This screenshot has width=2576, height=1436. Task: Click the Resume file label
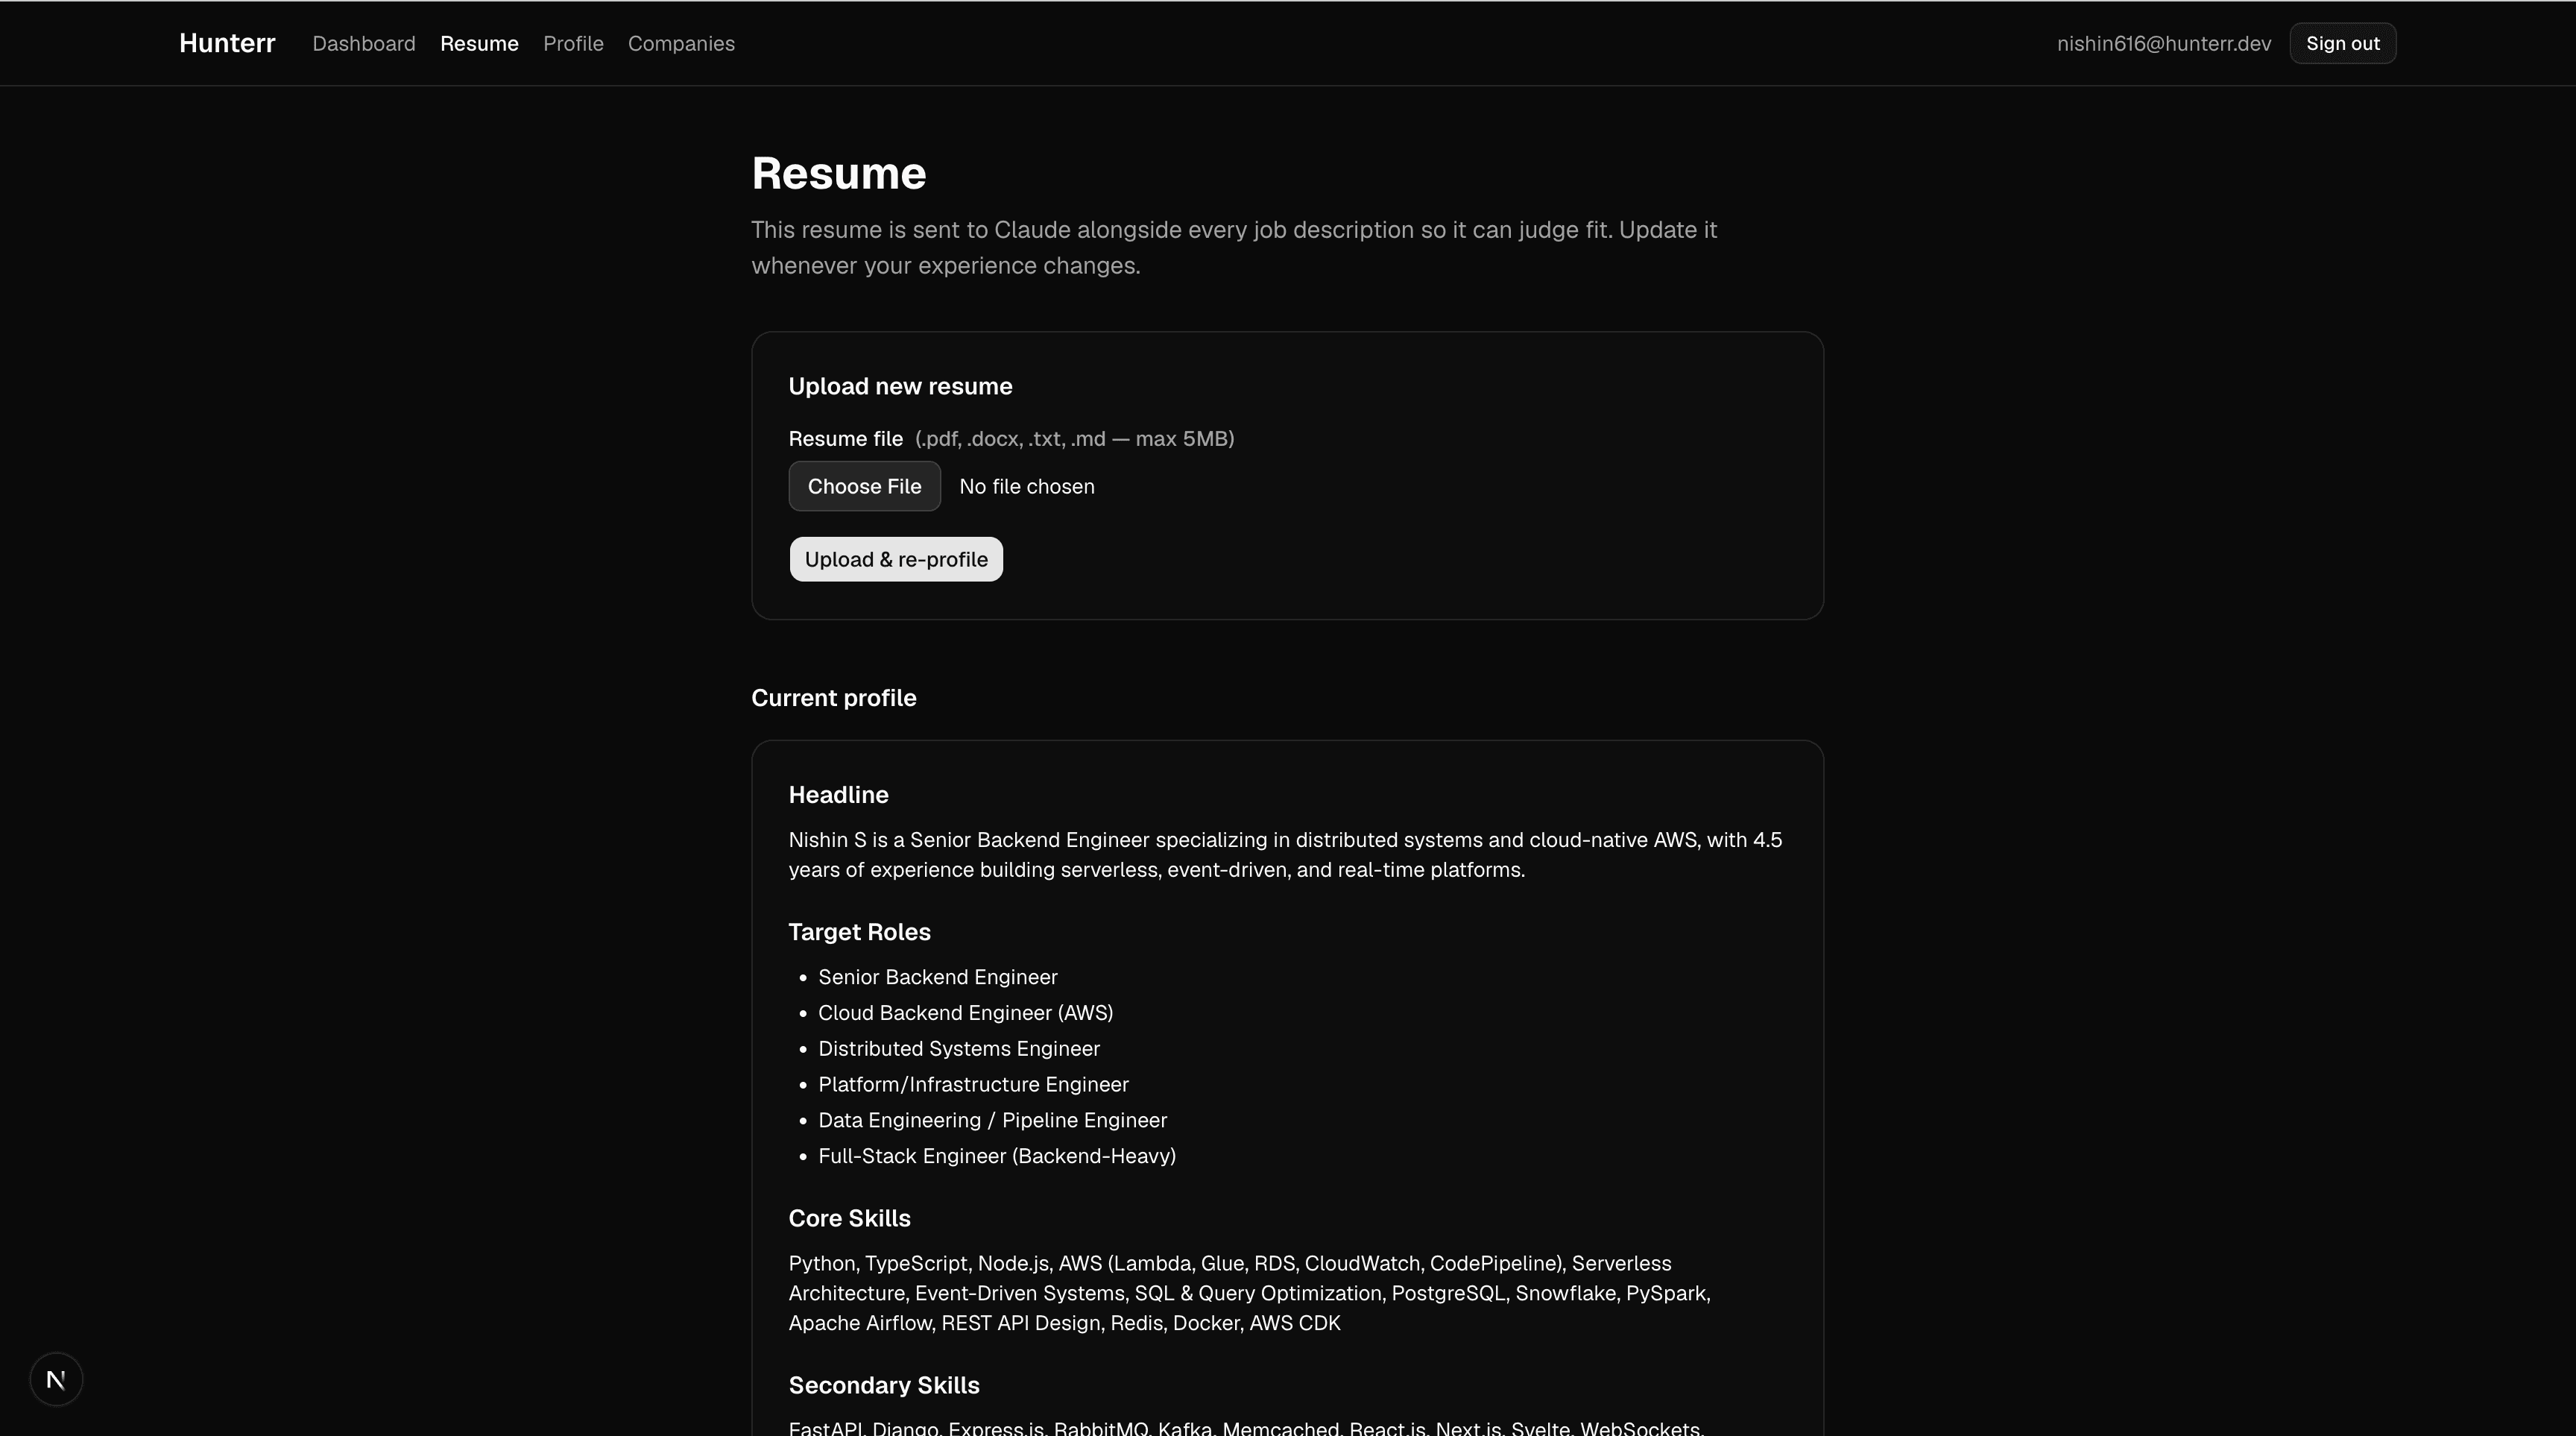(x=845, y=439)
